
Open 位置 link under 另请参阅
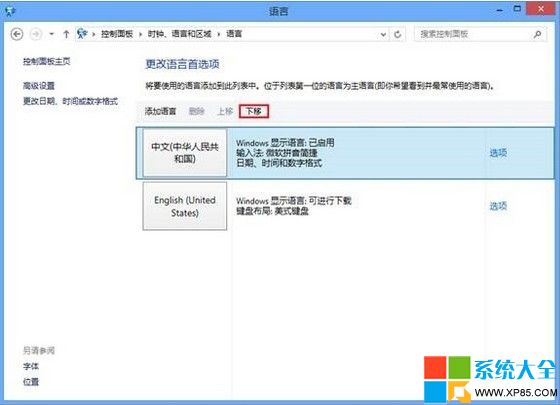pos(31,382)
